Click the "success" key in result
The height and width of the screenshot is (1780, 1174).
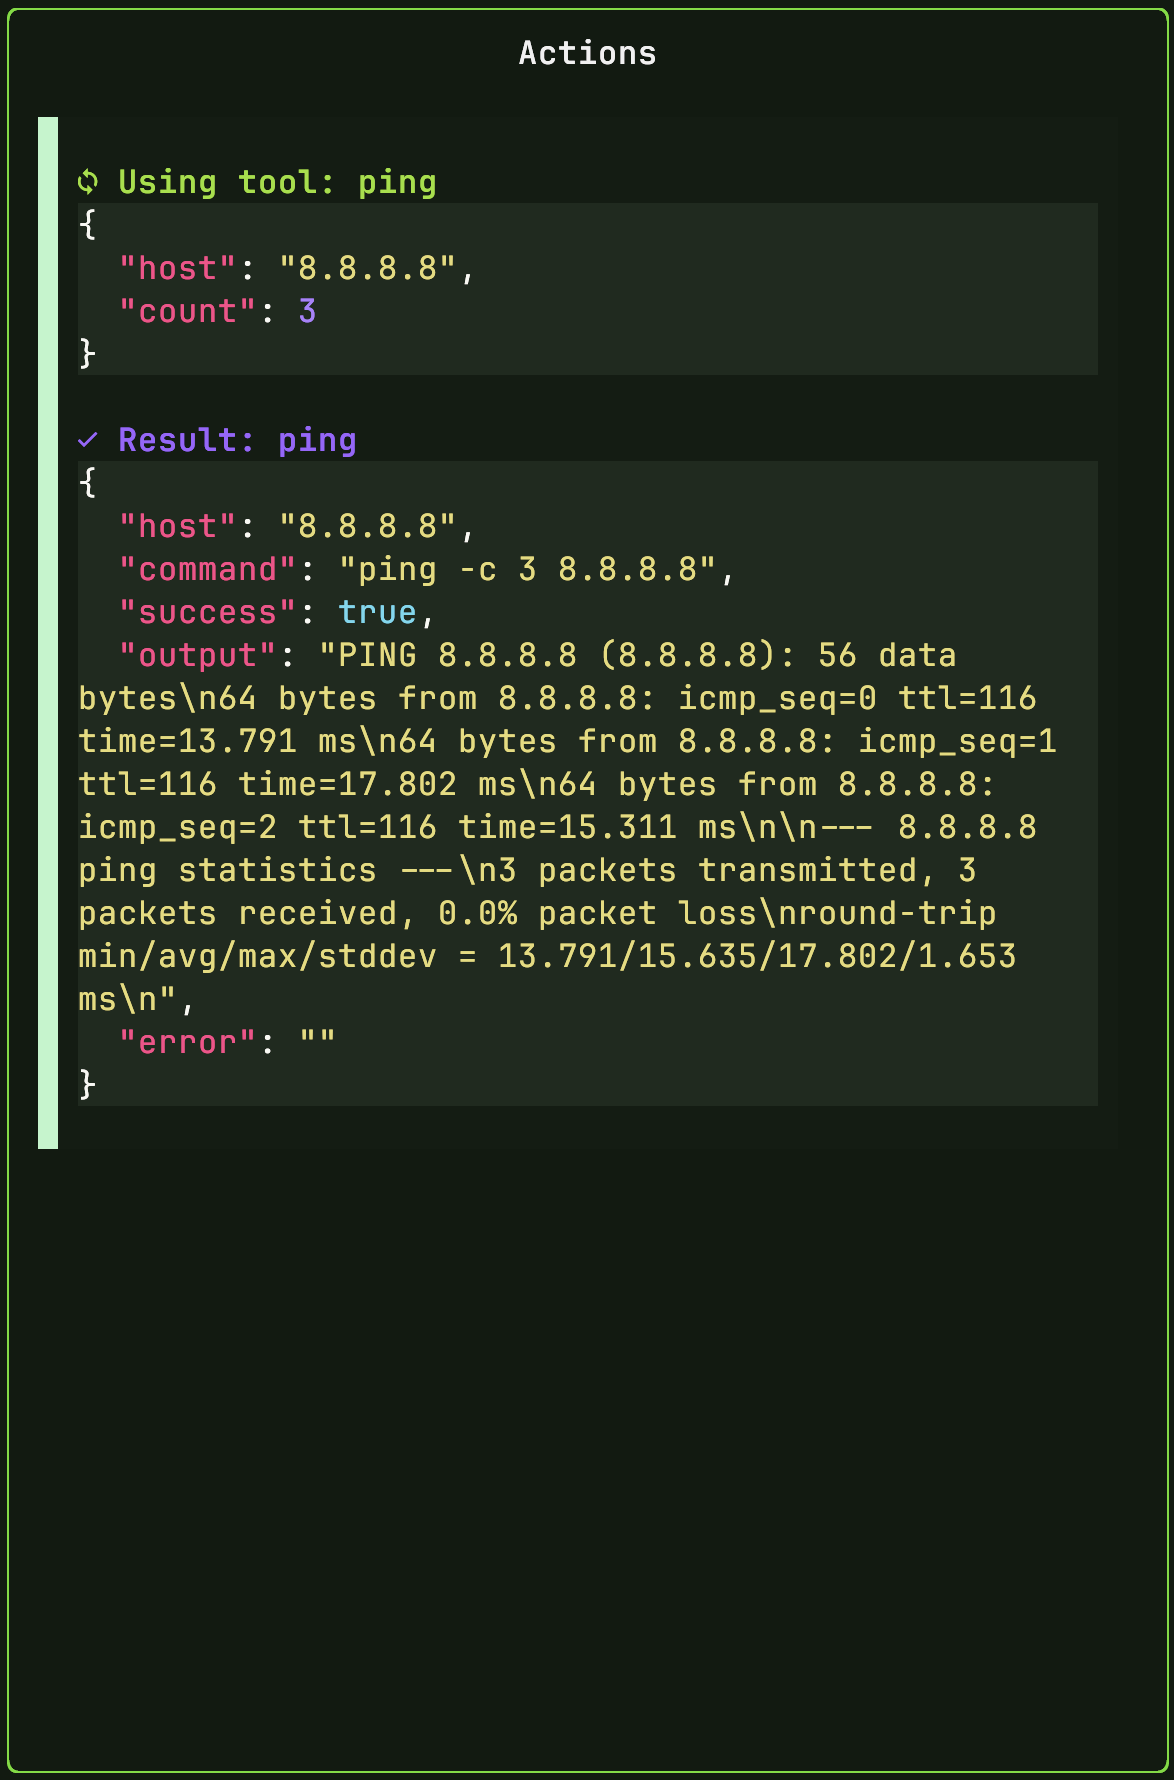(208, 612)
